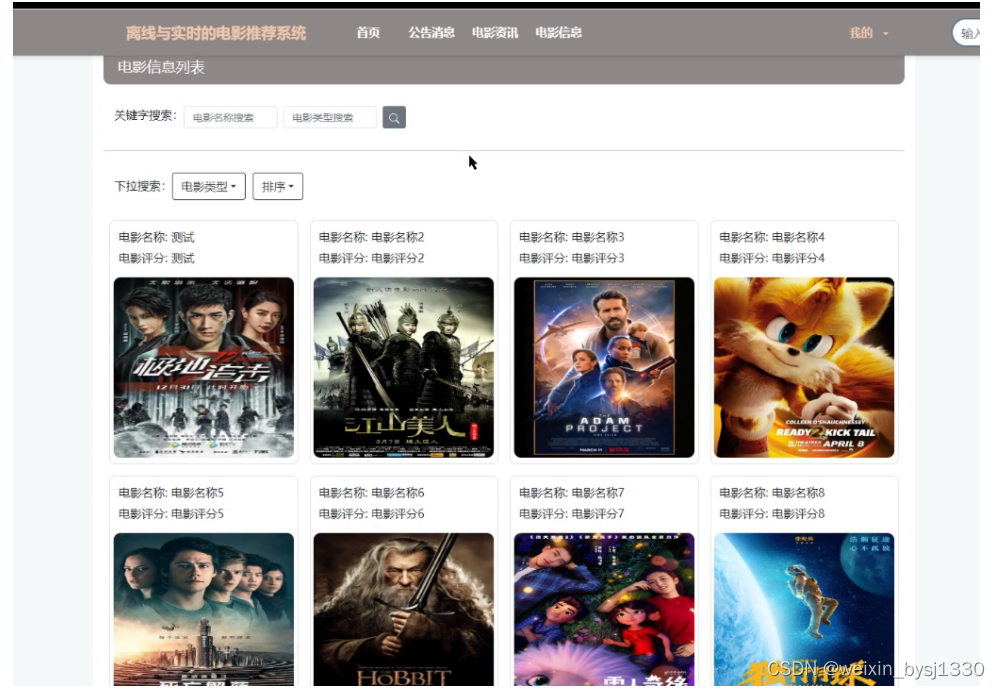Click the text 电影名称: 电影名称4
1000x689 pixels.
pyautogui.click(x=772, y=237)
